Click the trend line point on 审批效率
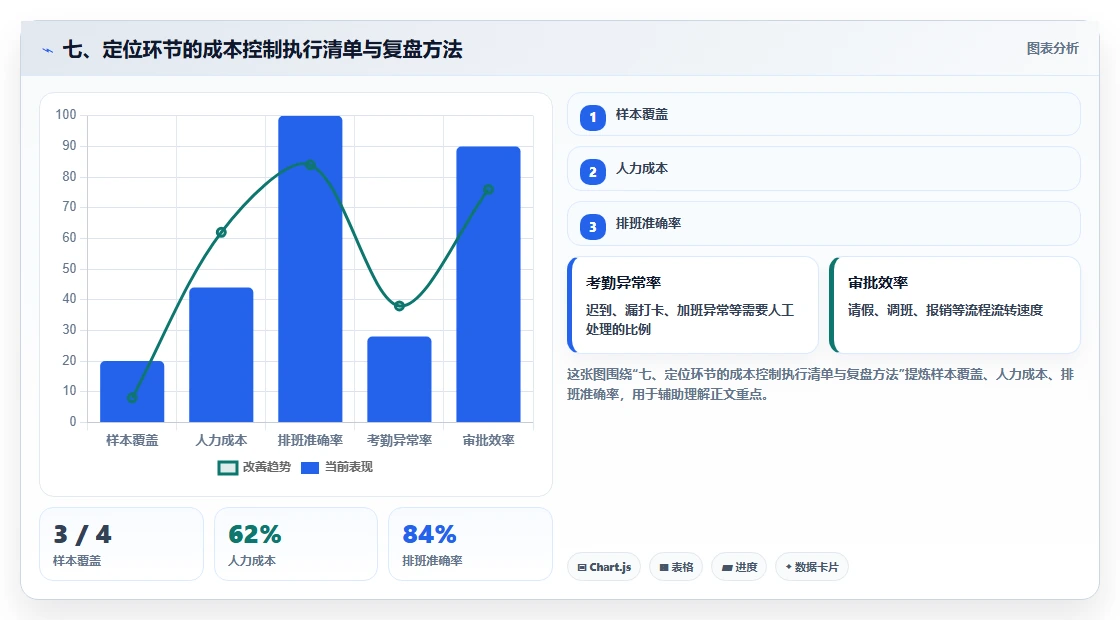The height and width of the screenshot is (620, 1120). click(489, 189)
